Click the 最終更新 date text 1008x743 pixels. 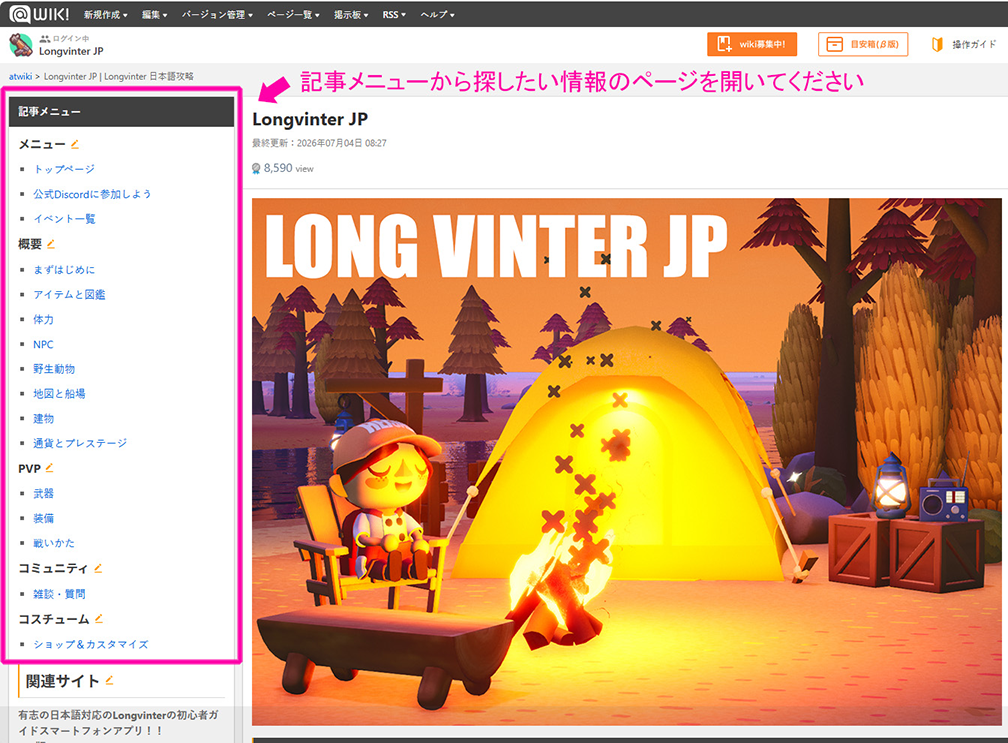tap(319, 143)
